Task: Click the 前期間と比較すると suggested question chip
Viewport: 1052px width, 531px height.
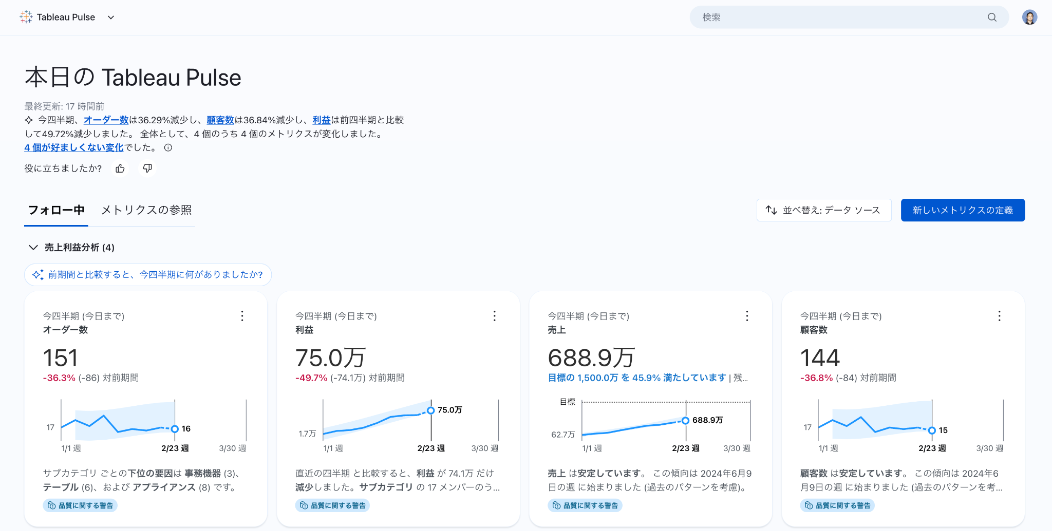Action: (148, 275)
